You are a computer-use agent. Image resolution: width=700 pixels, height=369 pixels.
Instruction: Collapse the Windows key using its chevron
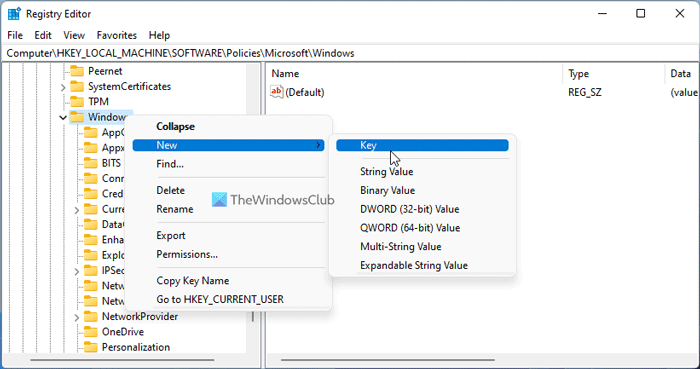63,117
